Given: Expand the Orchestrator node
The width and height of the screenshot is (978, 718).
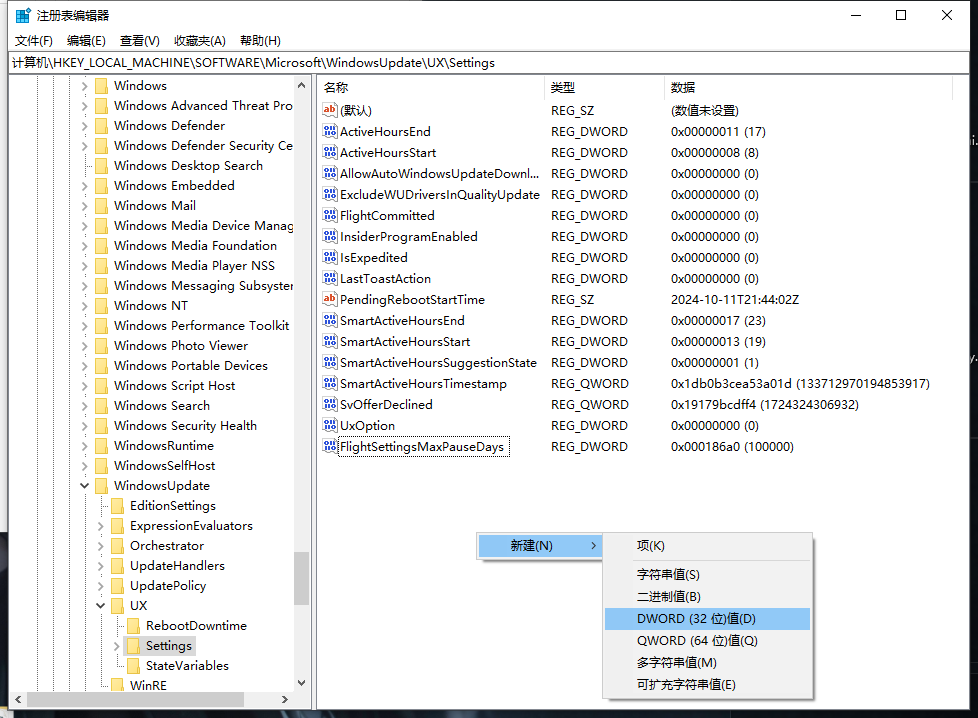Looking at the screenshot, I should pyautogui.click(x=100, y=546).
